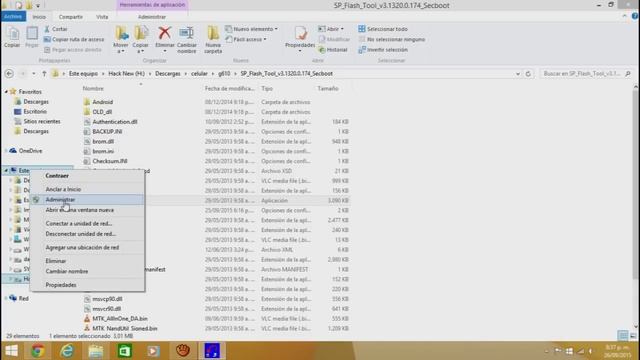640x360 pixels.
Task: Switch to the Administrar tab
Action: (x=152, y=17)
